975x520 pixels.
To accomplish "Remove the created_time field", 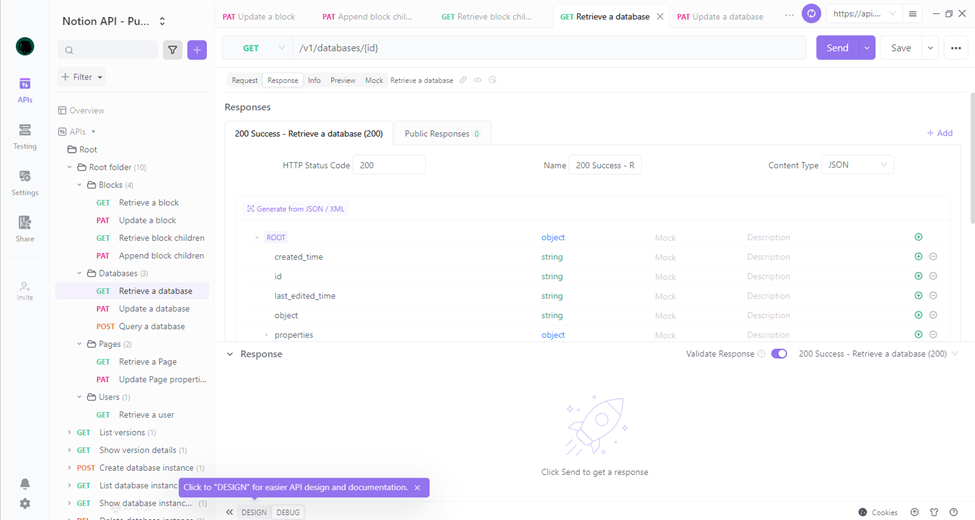I will tap(933, 256).
